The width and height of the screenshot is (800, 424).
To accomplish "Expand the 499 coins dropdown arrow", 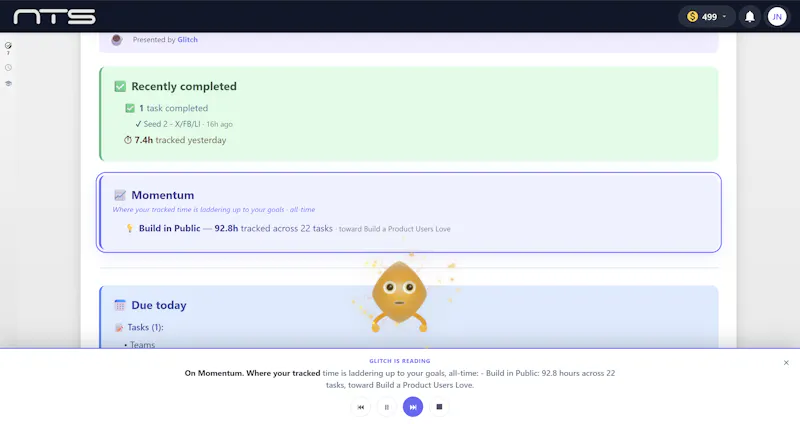I will (x=724, y=16).
